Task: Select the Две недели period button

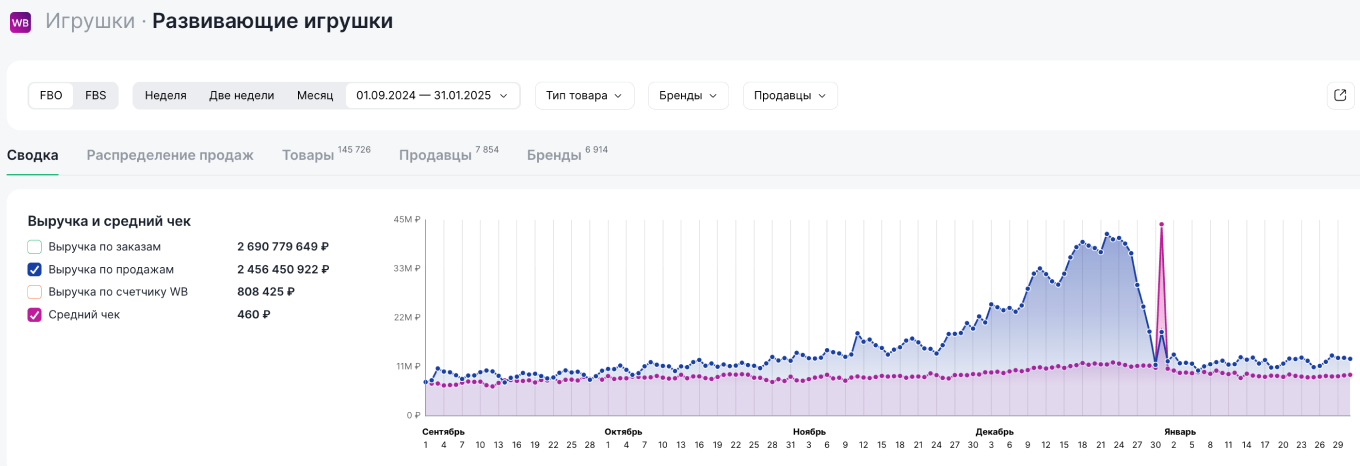Action: [241, 95]
